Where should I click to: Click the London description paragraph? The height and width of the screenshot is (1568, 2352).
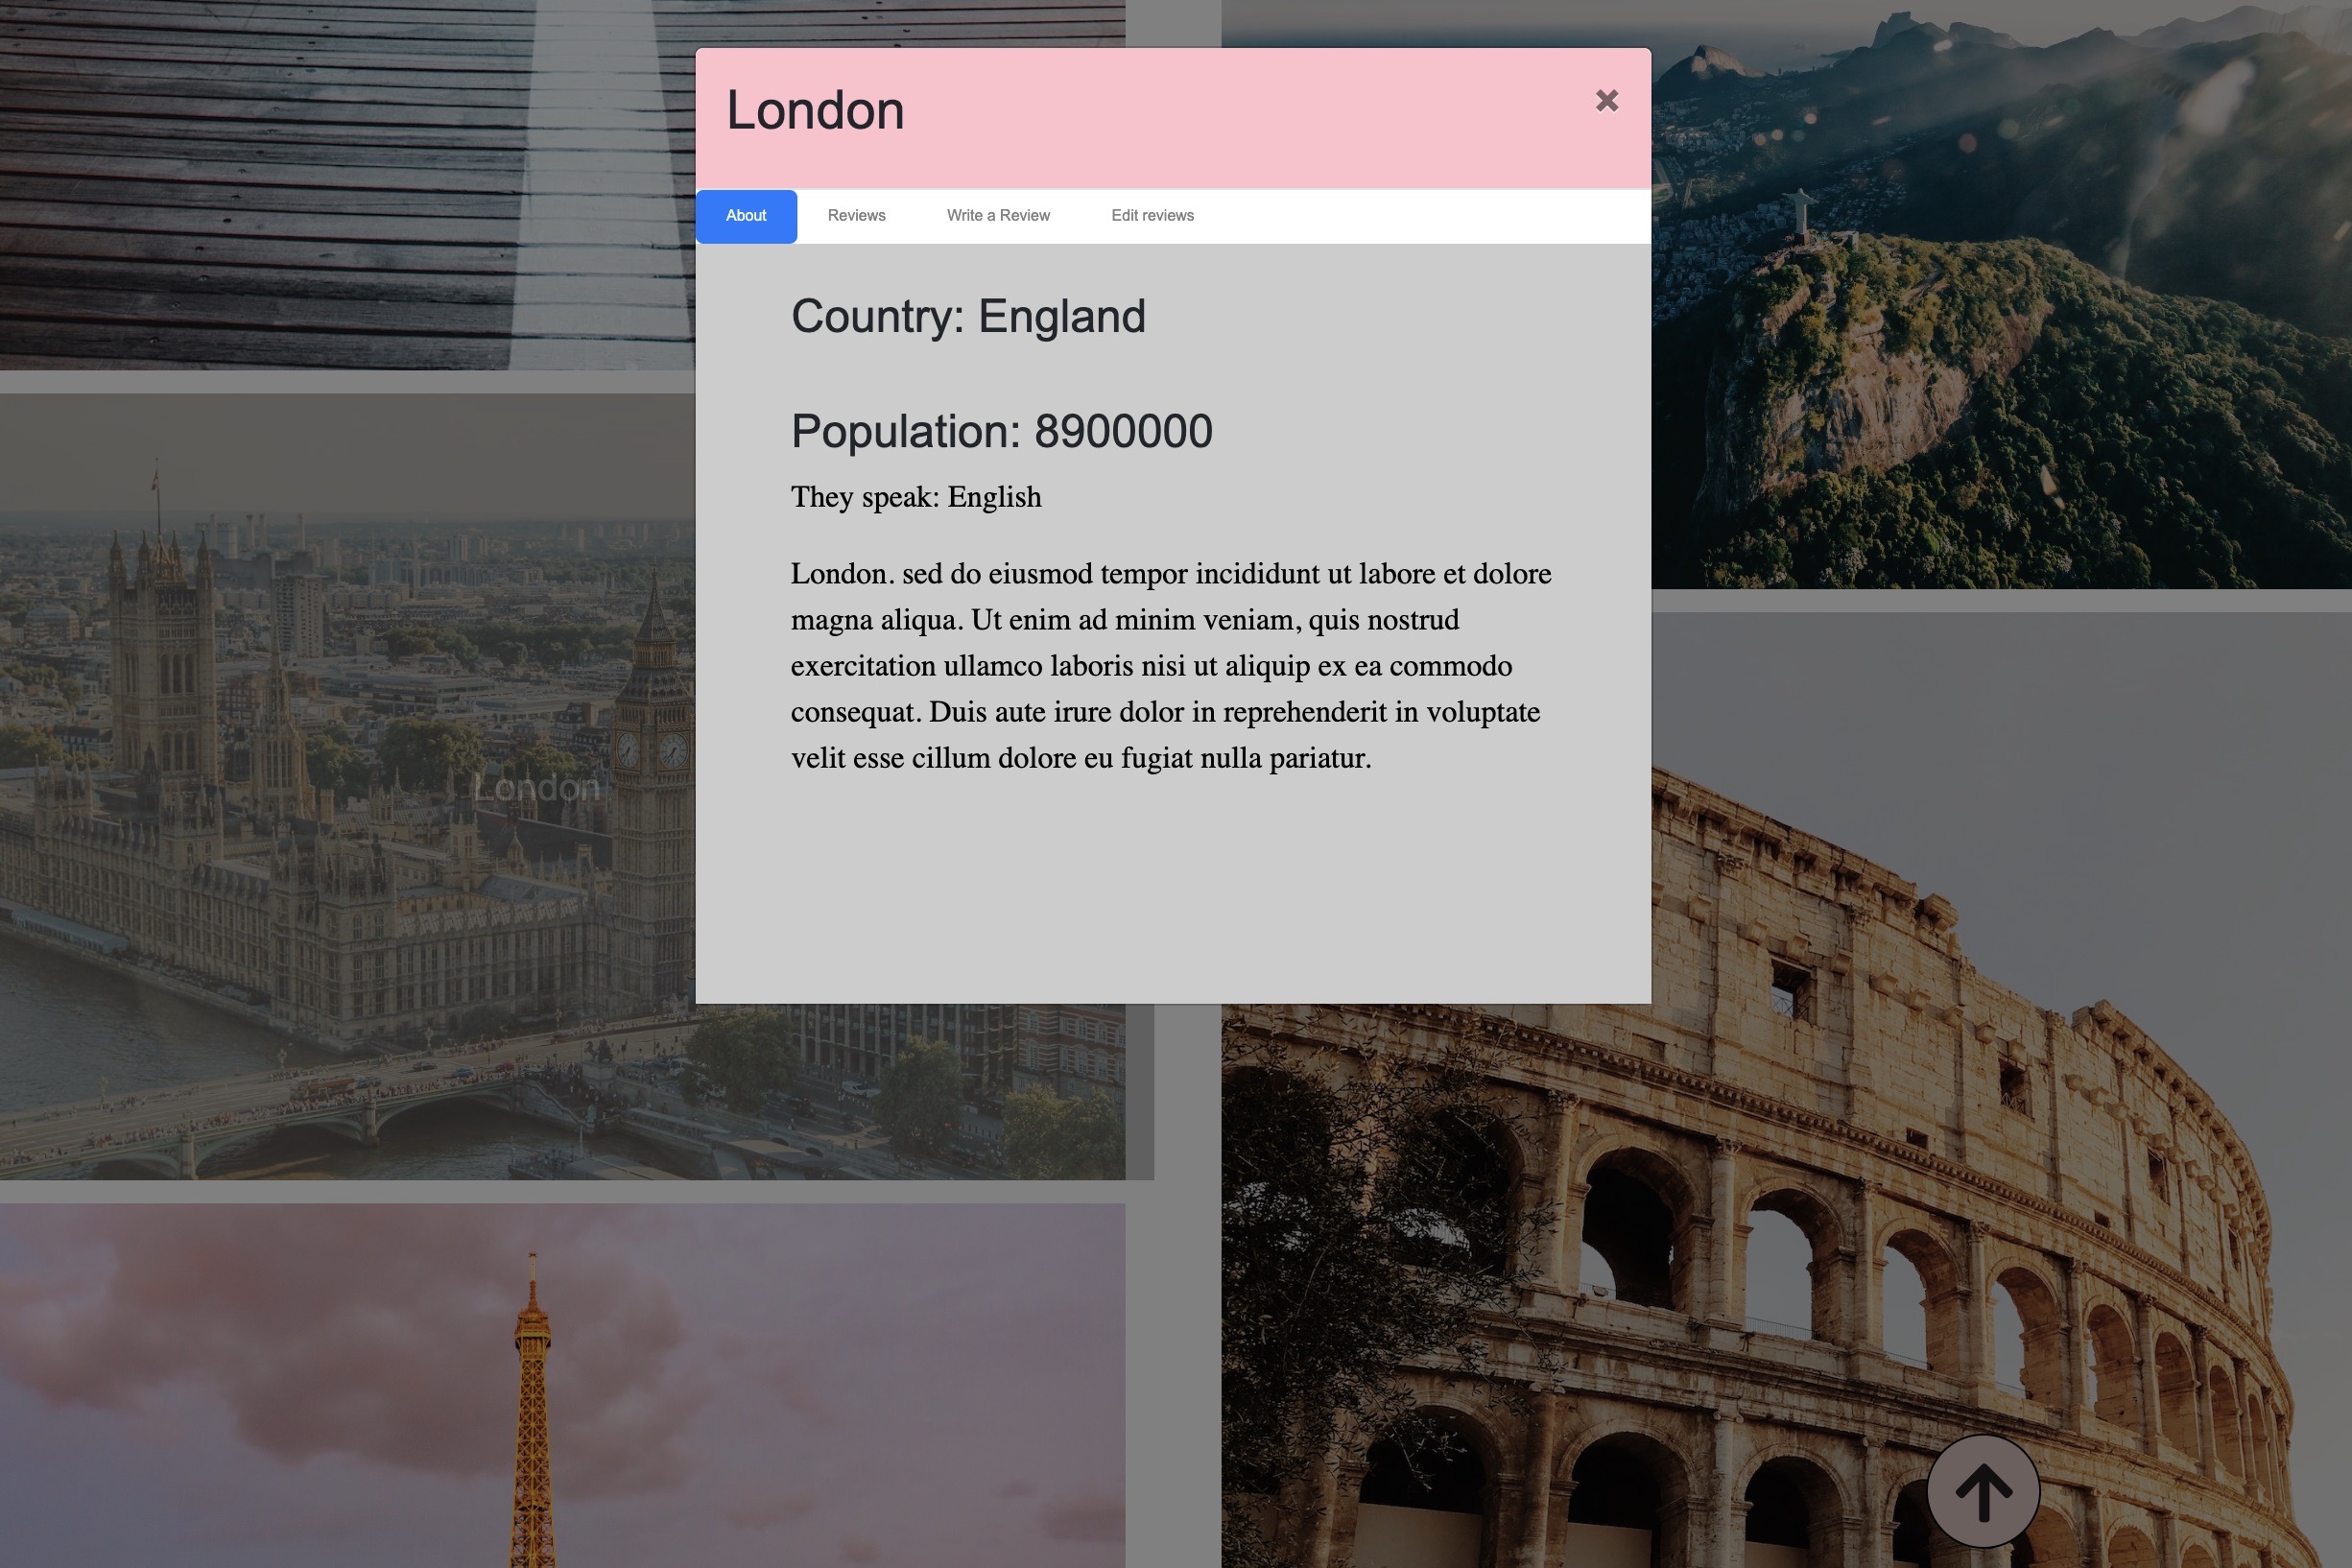[x=1170, y=665]
